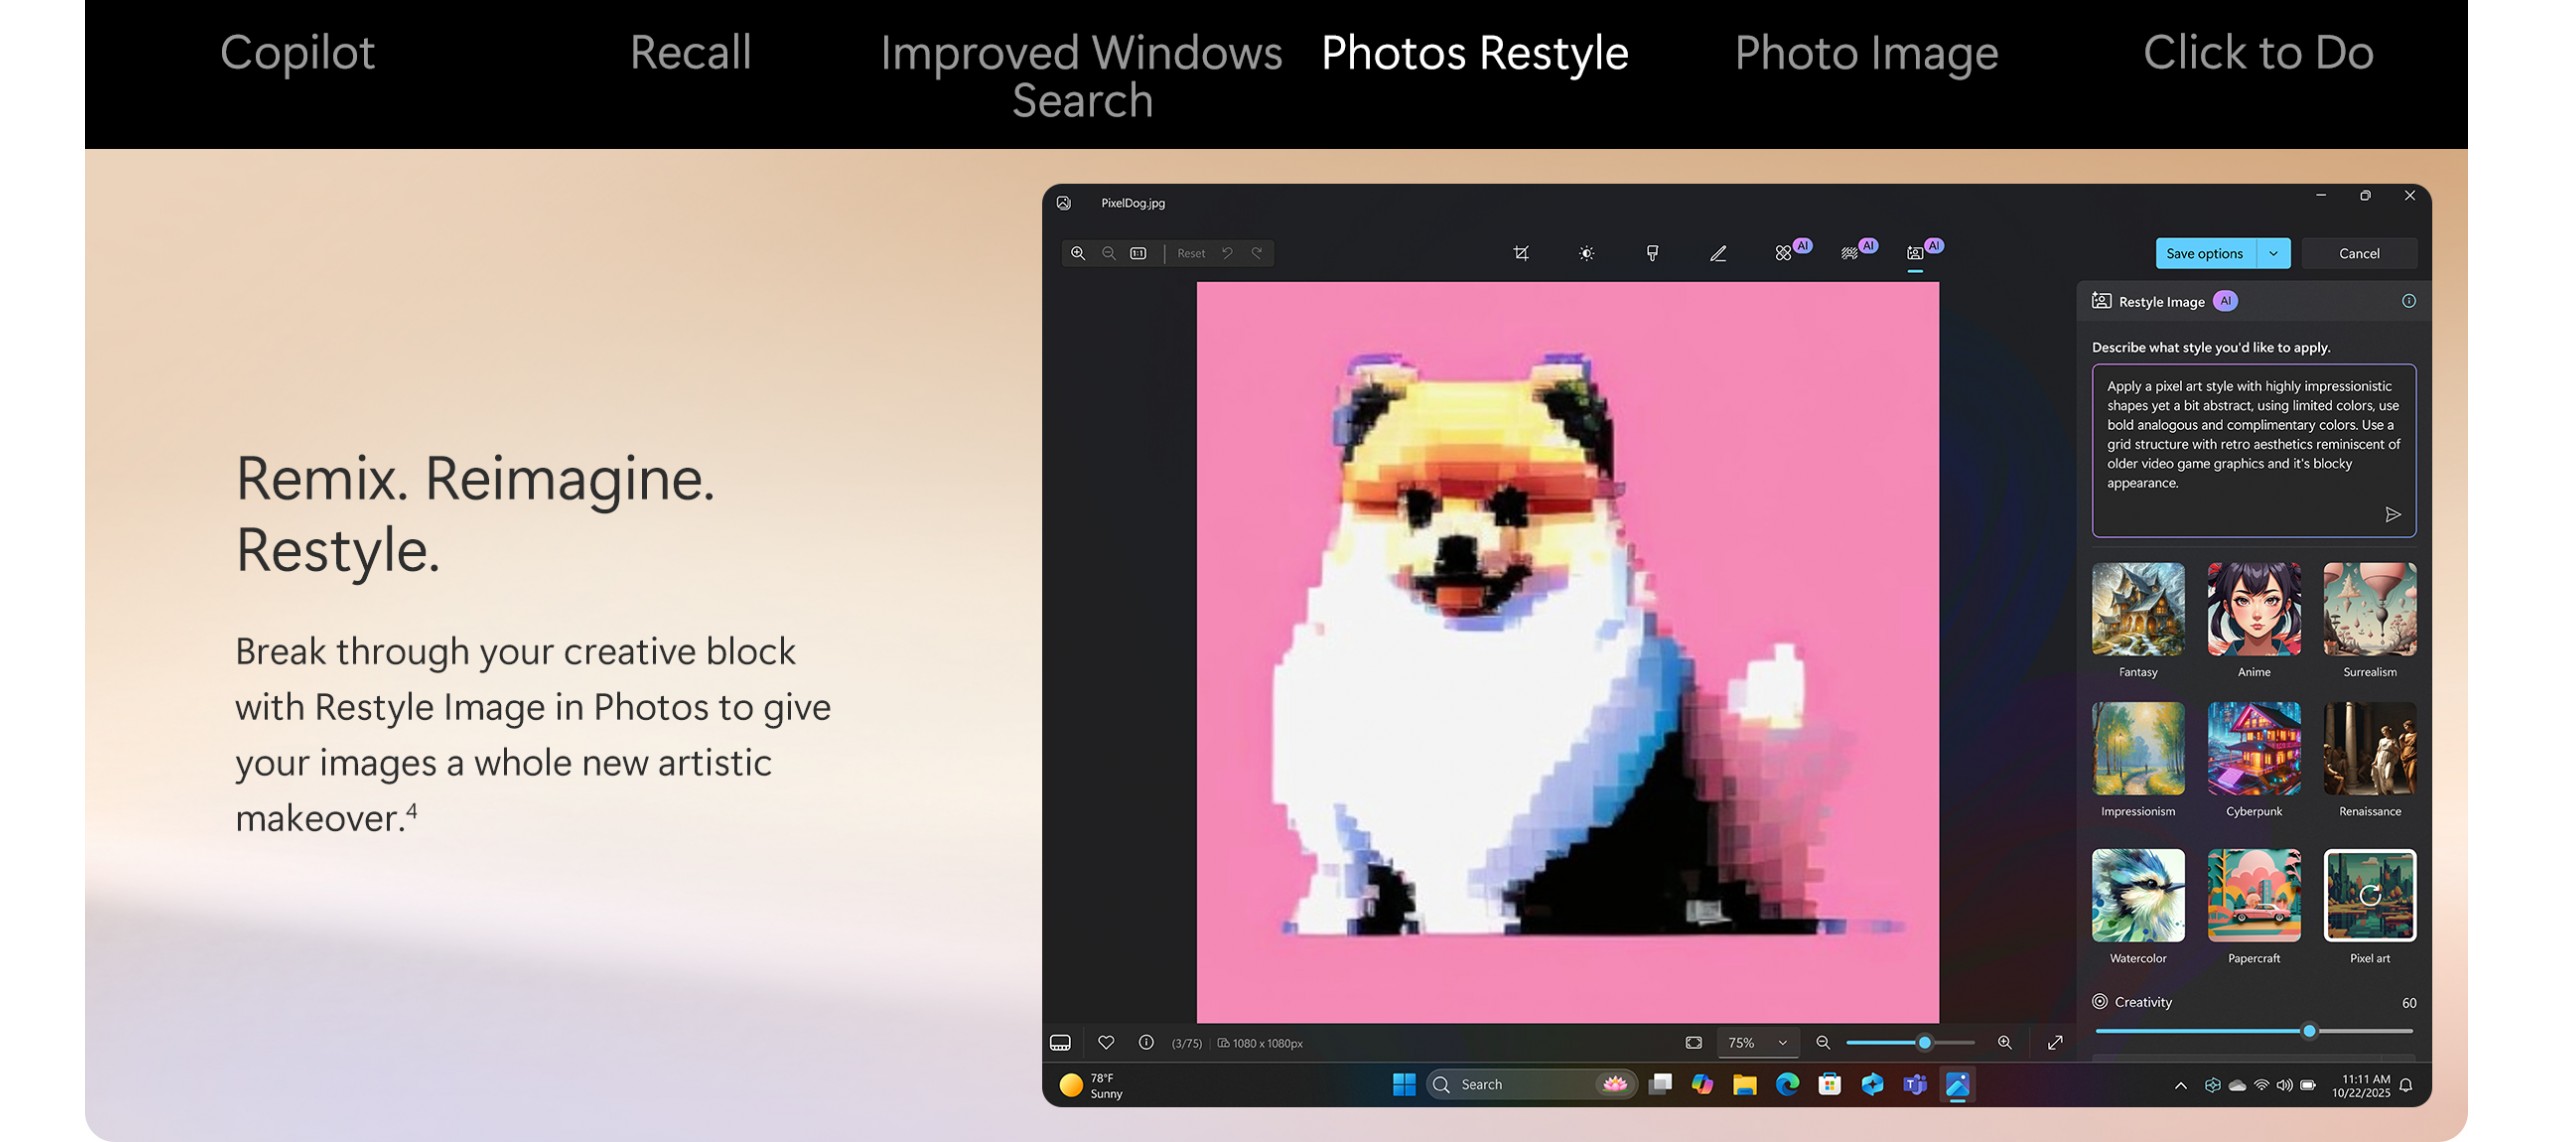Viewport: 2554px width, 1142px height.
Task: Open the AI Background tool
Action: click(1851, 253)
